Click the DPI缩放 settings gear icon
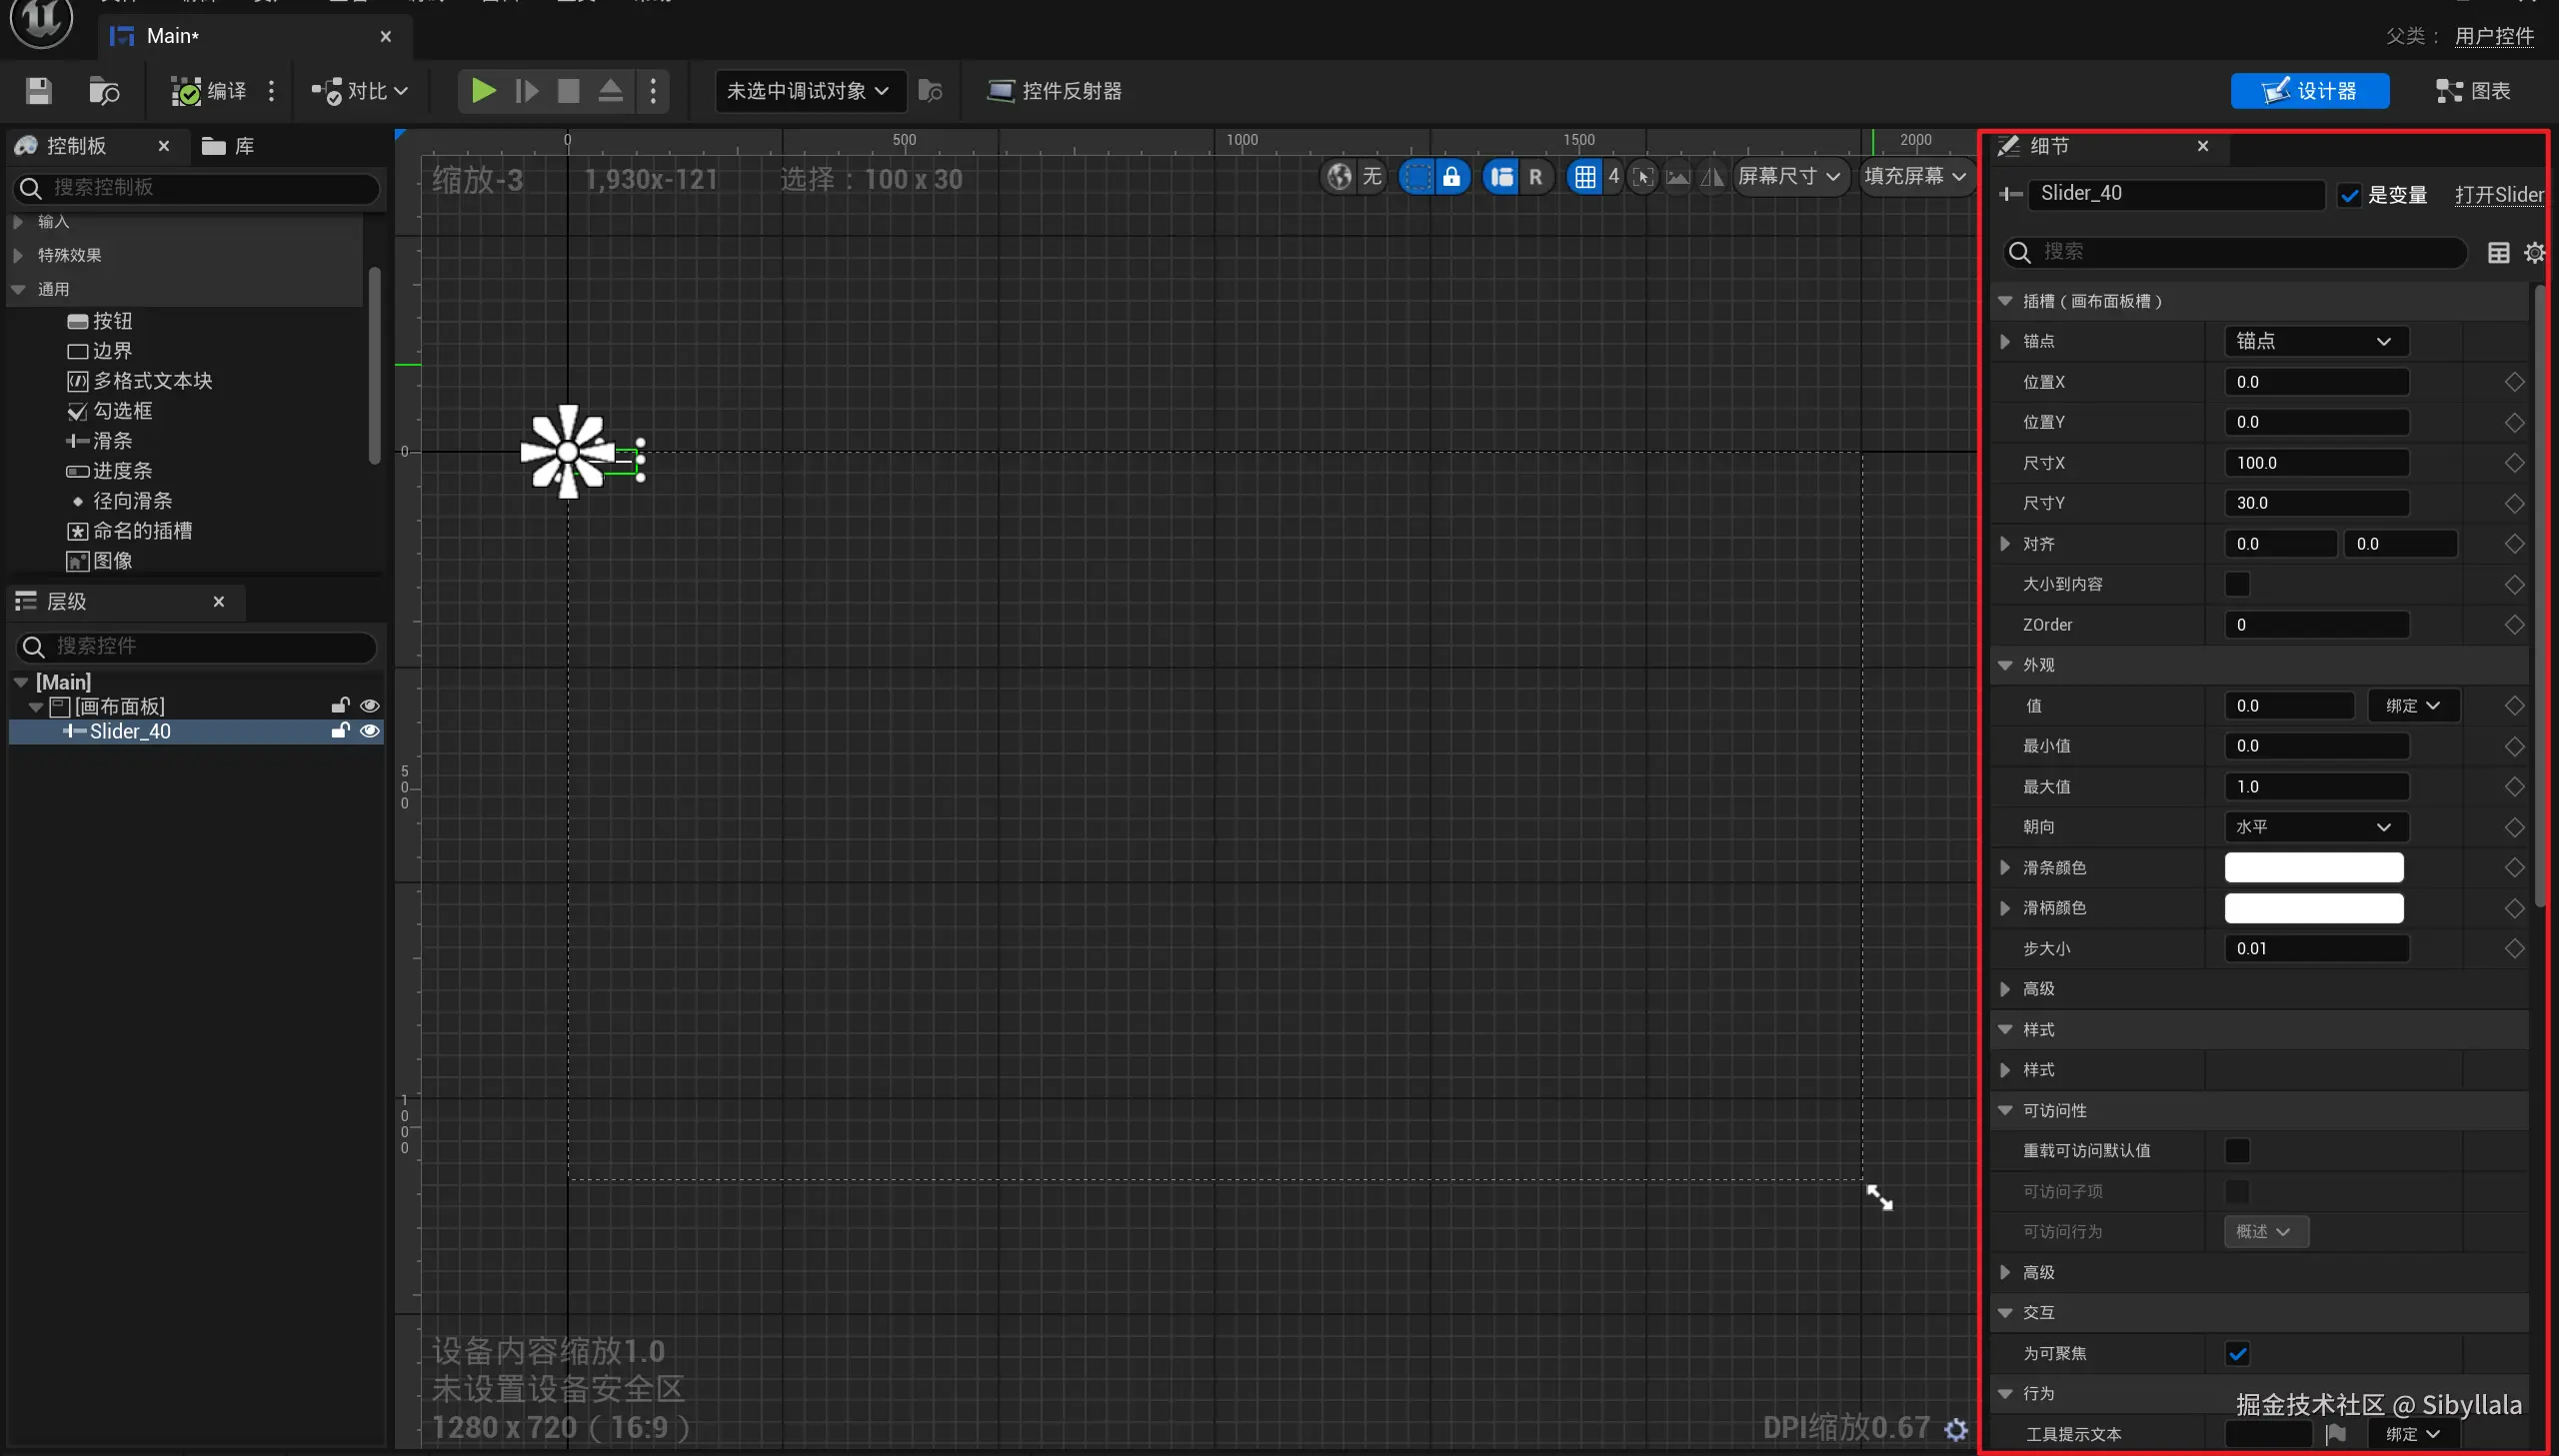The width and height of the screenshot is (2559, 1456). (x=1956, y=1429)
